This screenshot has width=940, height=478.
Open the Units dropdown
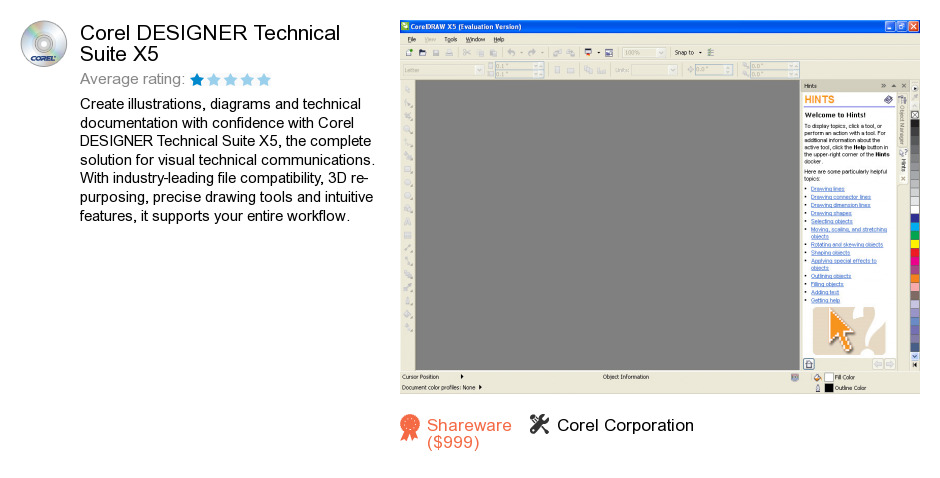pos(673,70)
